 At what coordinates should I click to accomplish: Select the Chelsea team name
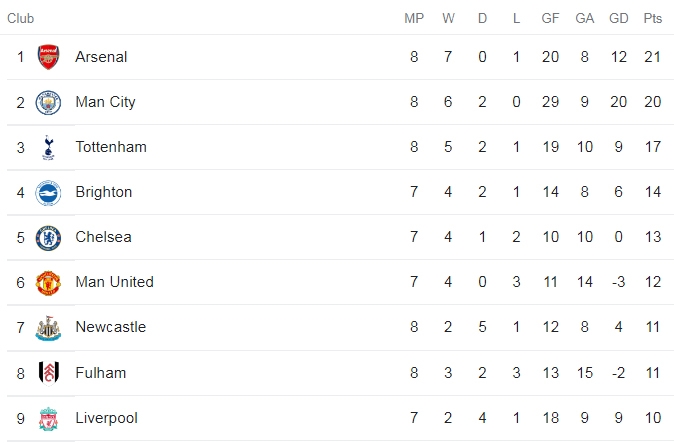[x=103, y=237]
